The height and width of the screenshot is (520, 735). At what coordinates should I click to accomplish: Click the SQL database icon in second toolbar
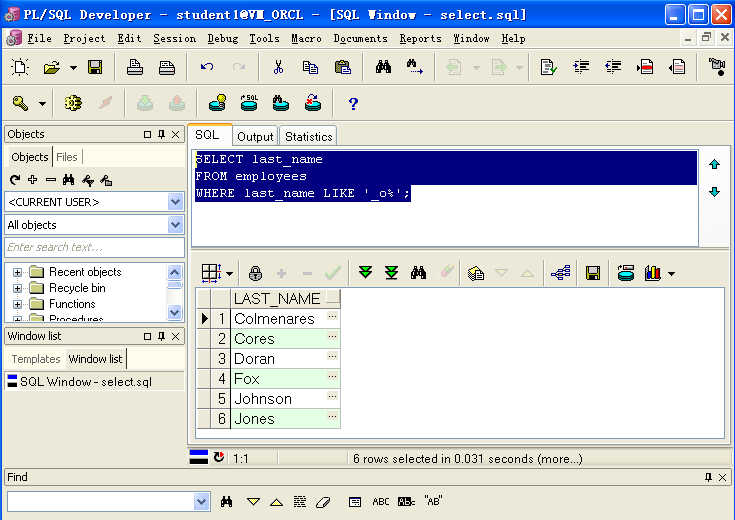249,103
